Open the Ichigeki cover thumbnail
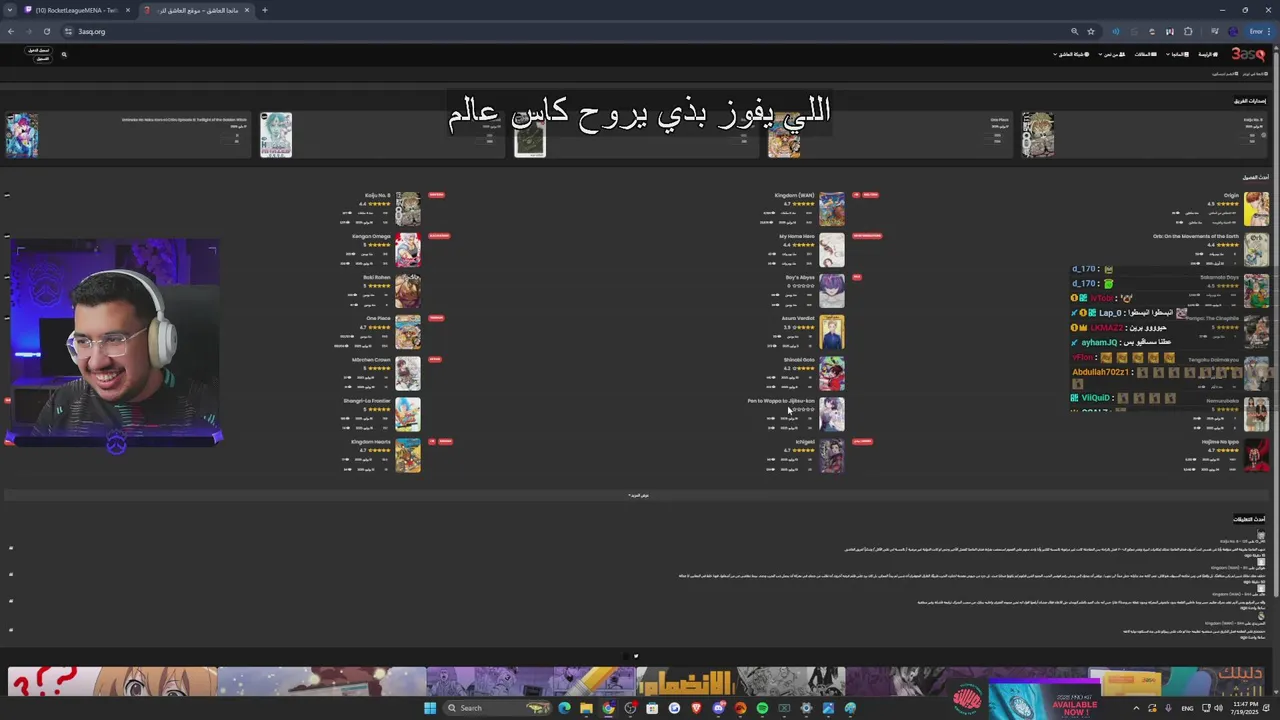Screen dimensions: 1280x720 (832, 455)
